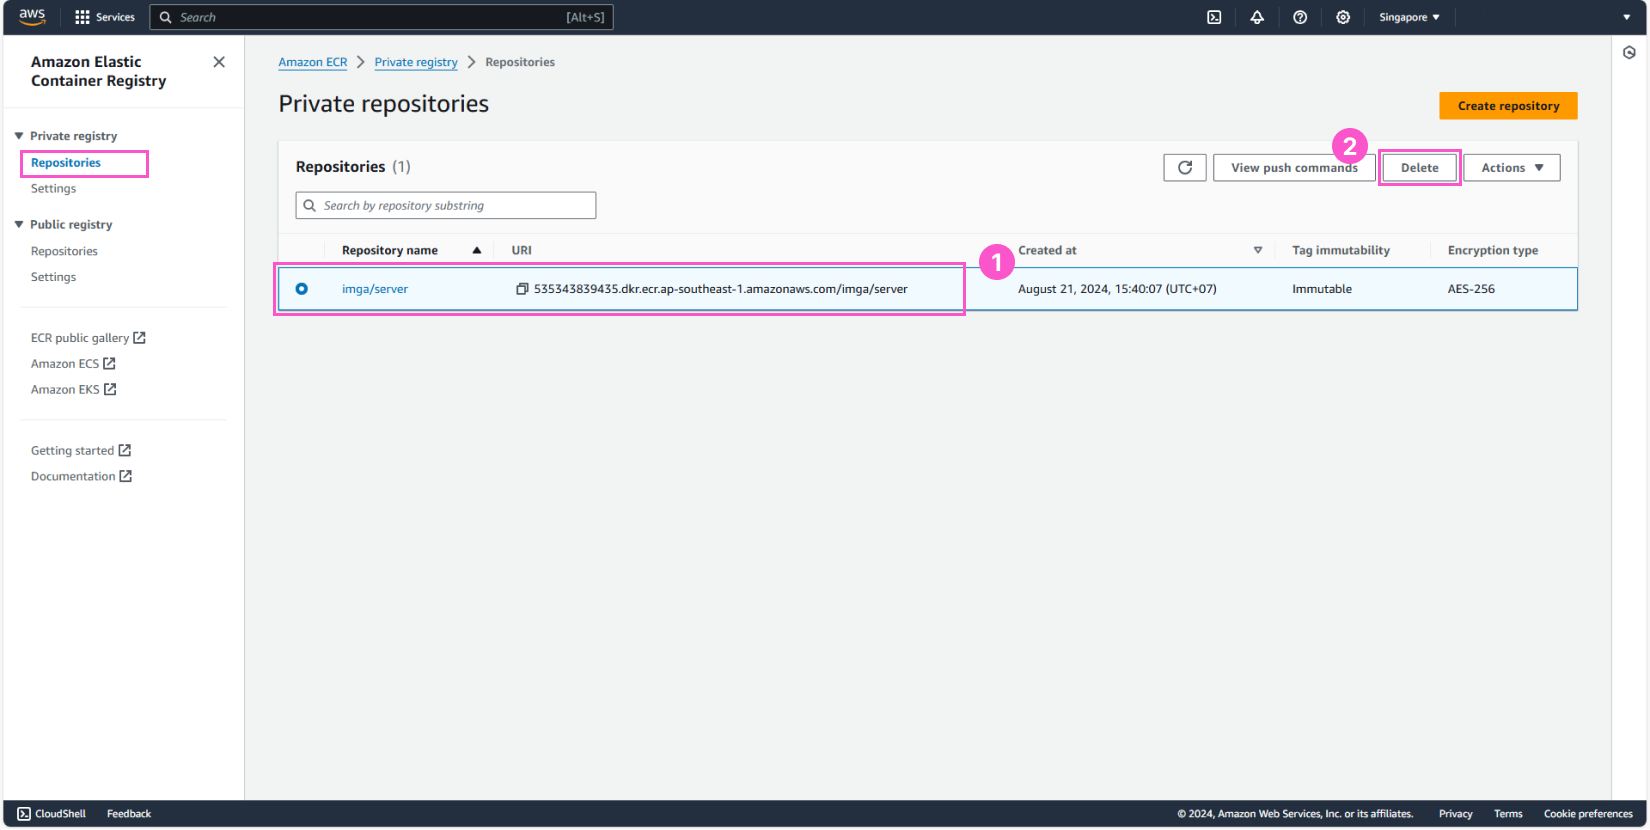The image size is (1650, 830).
Task: Open the Services grid menu
Action: (x=104, y=17)
